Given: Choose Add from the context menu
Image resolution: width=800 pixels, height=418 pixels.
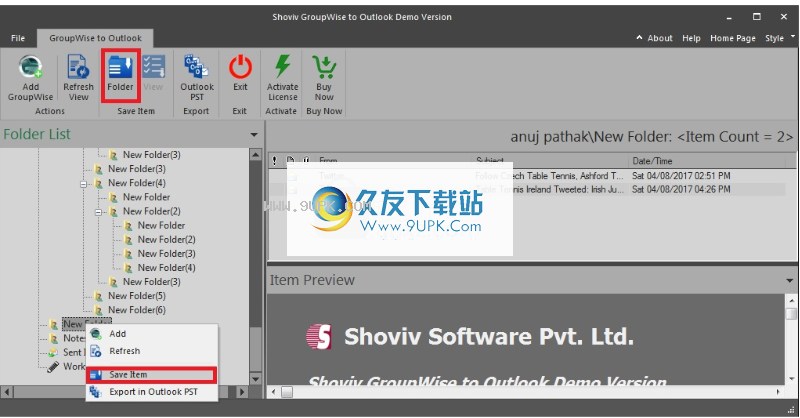Looking at the screenshot, I should tap(152, 334).
